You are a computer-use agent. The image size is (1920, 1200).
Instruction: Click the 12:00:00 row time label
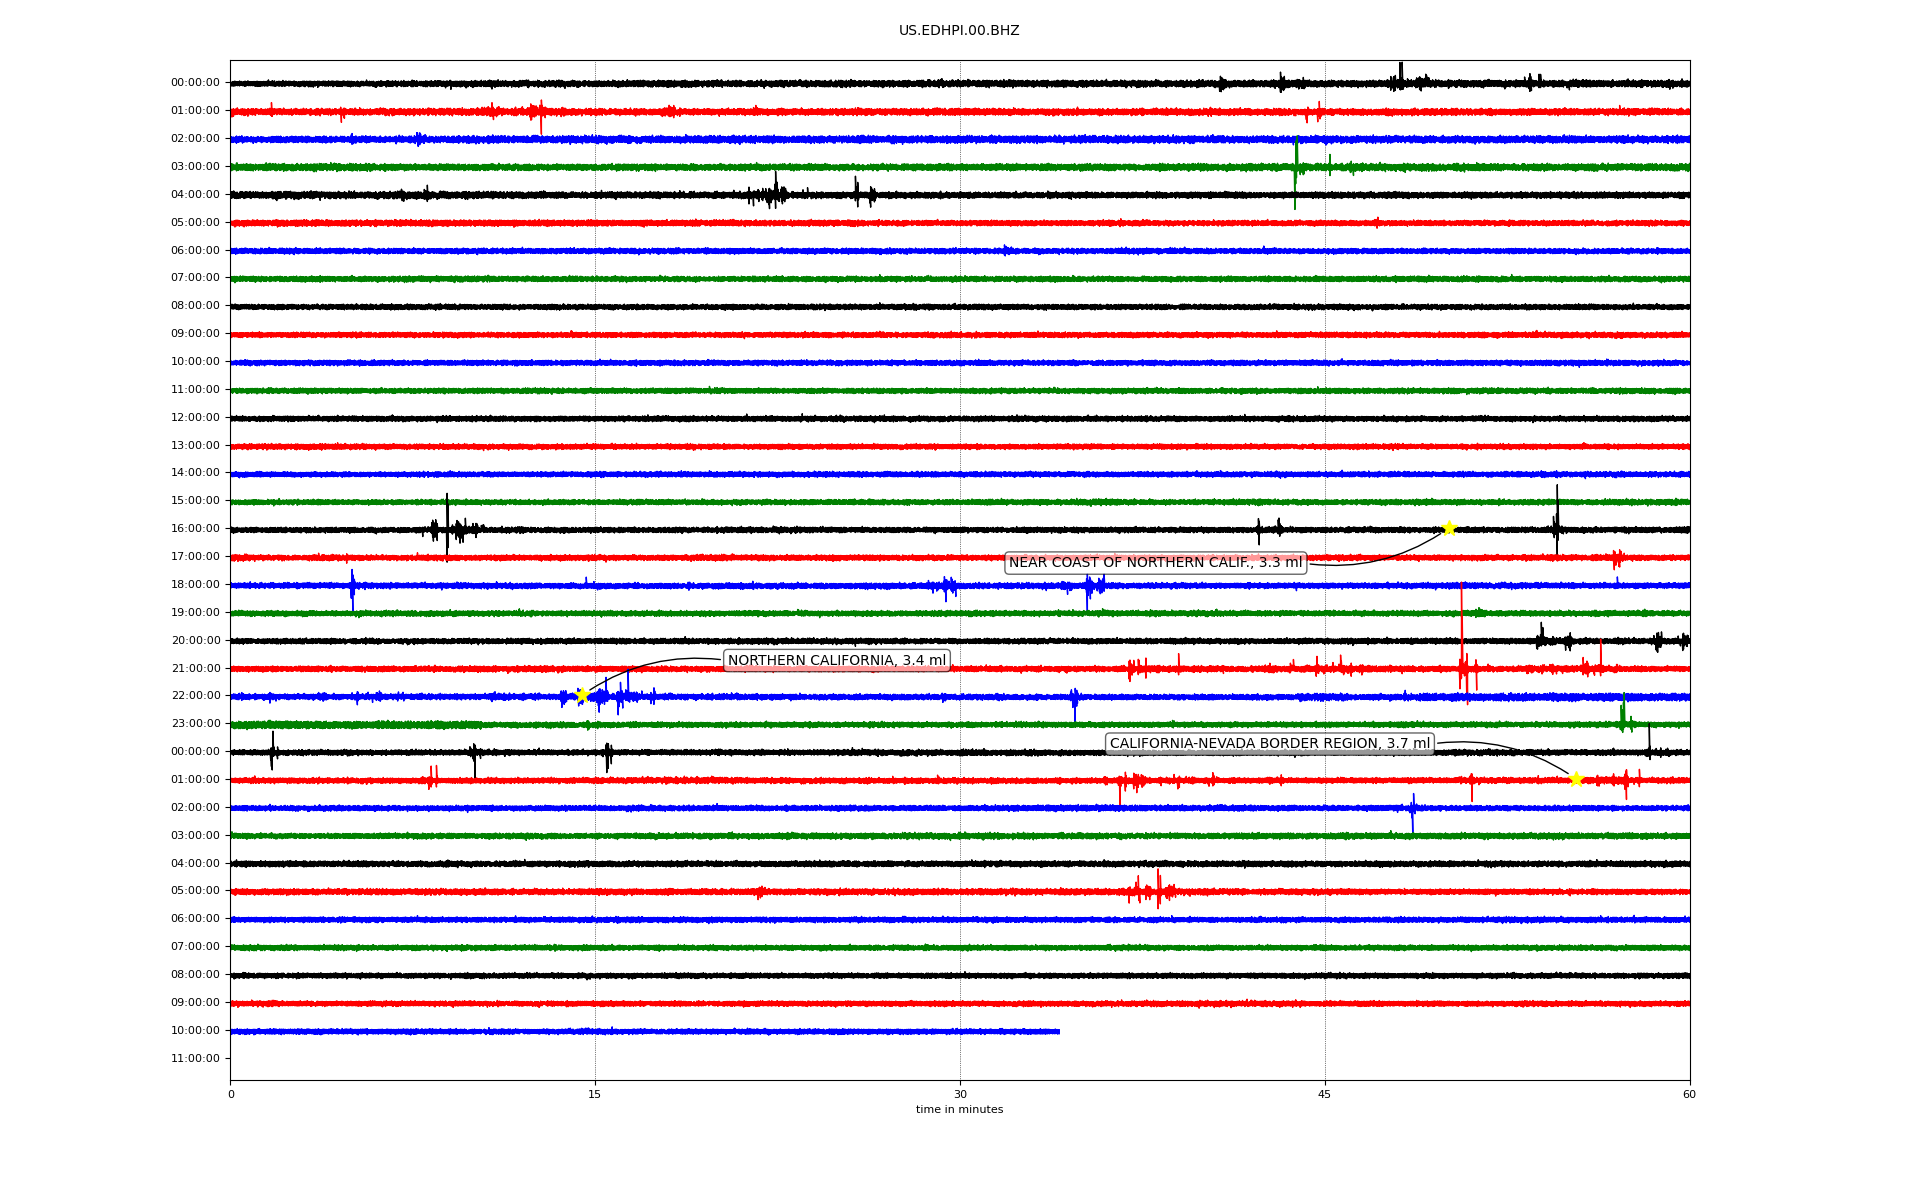coord(195,417)
